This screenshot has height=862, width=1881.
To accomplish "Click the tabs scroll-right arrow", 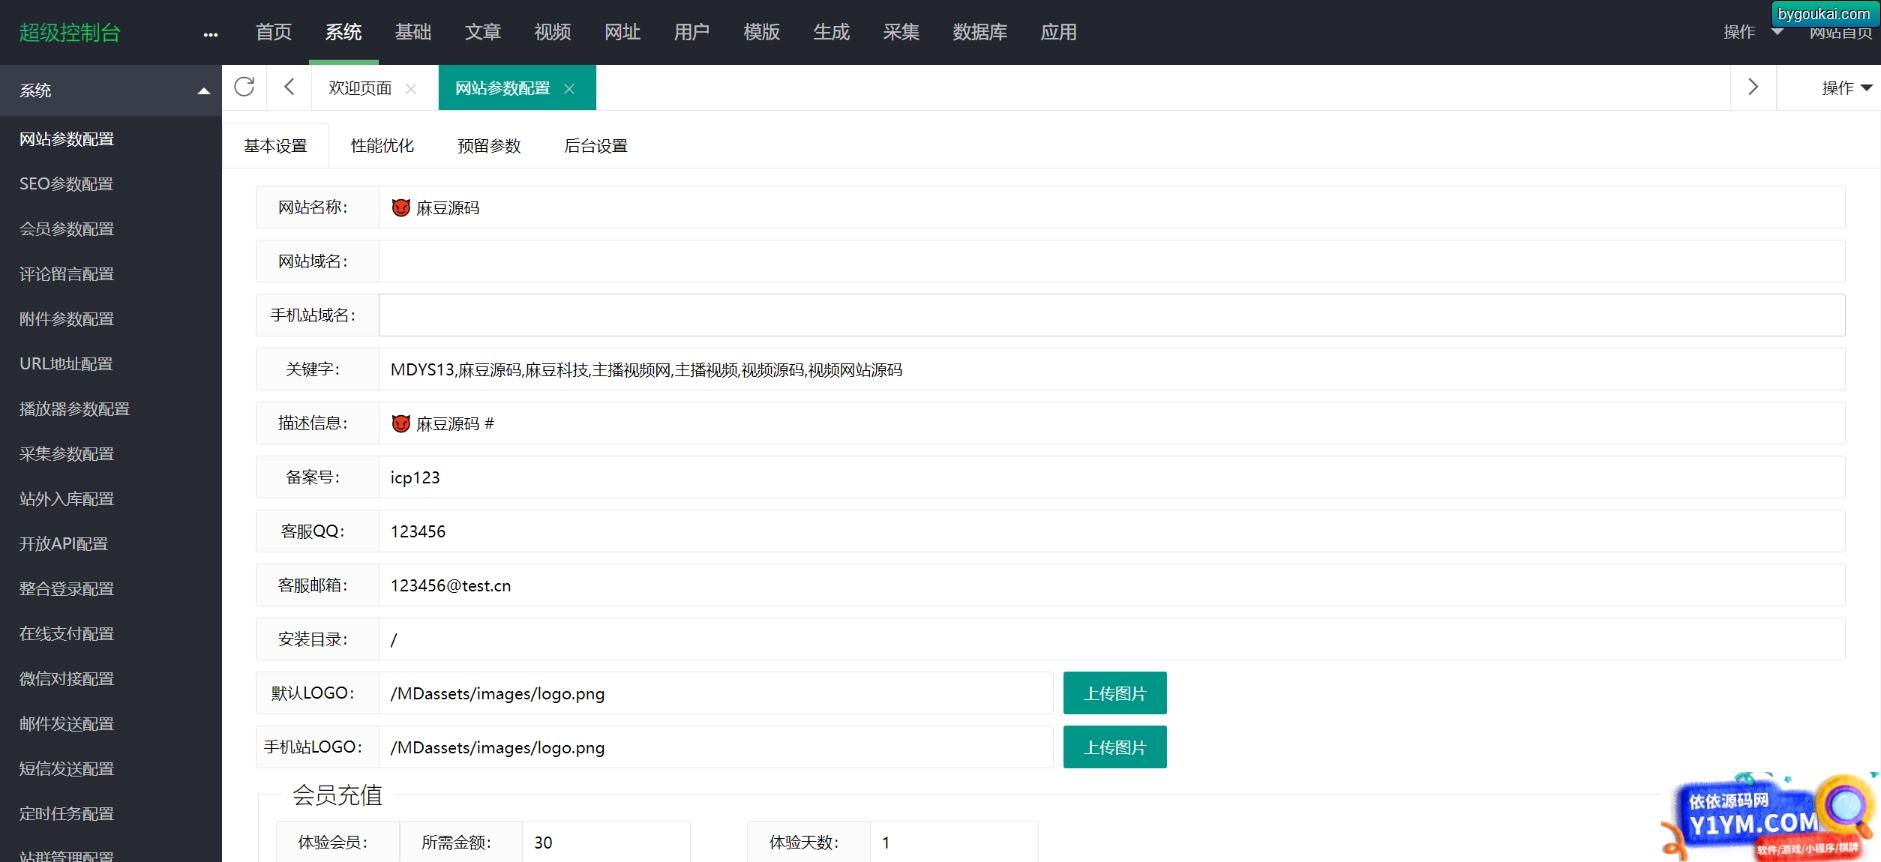I will coord(1753,87).
